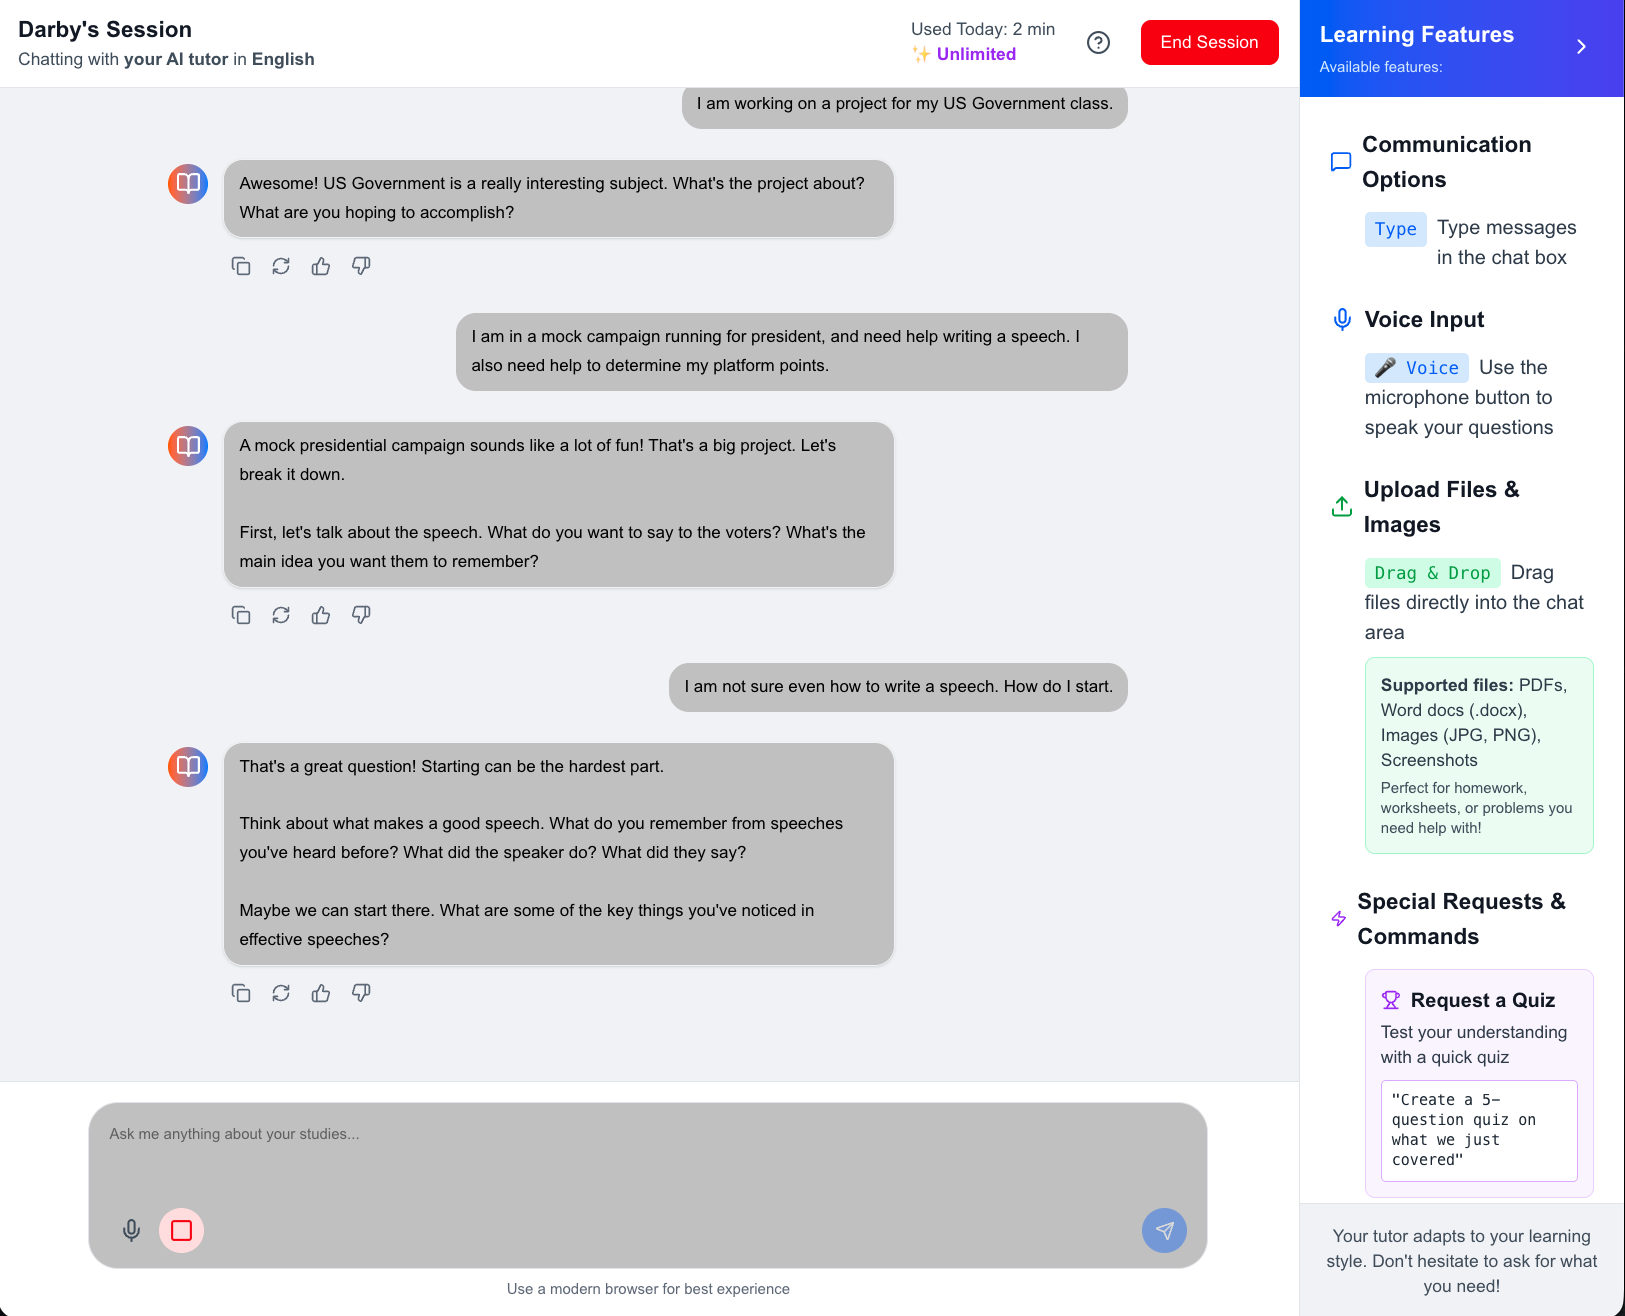
Task: Regenerate the speech breakdown reply
Action: (281, 614)
